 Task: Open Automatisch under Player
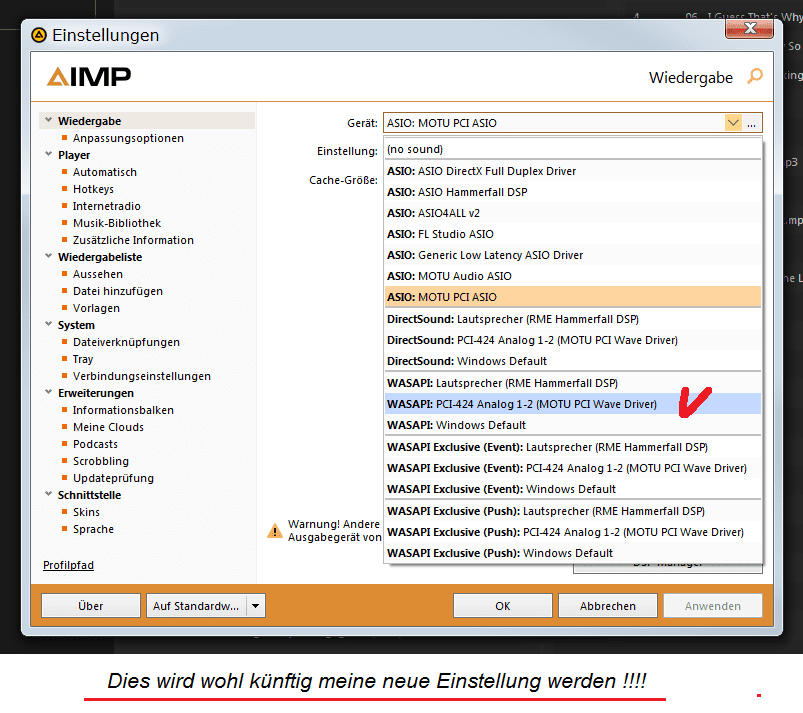click(x=105, y=172)
